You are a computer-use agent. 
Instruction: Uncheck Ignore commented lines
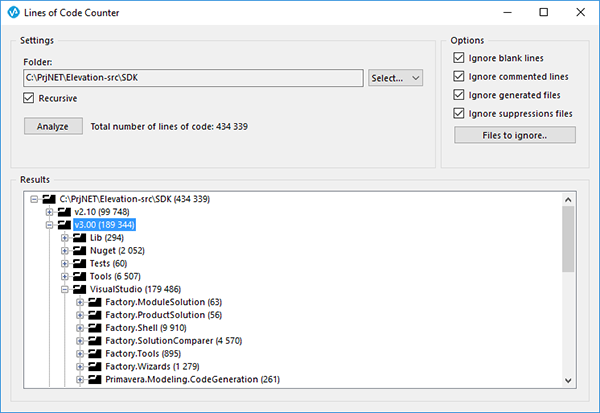pyautogui.click(x=458, y=76)
